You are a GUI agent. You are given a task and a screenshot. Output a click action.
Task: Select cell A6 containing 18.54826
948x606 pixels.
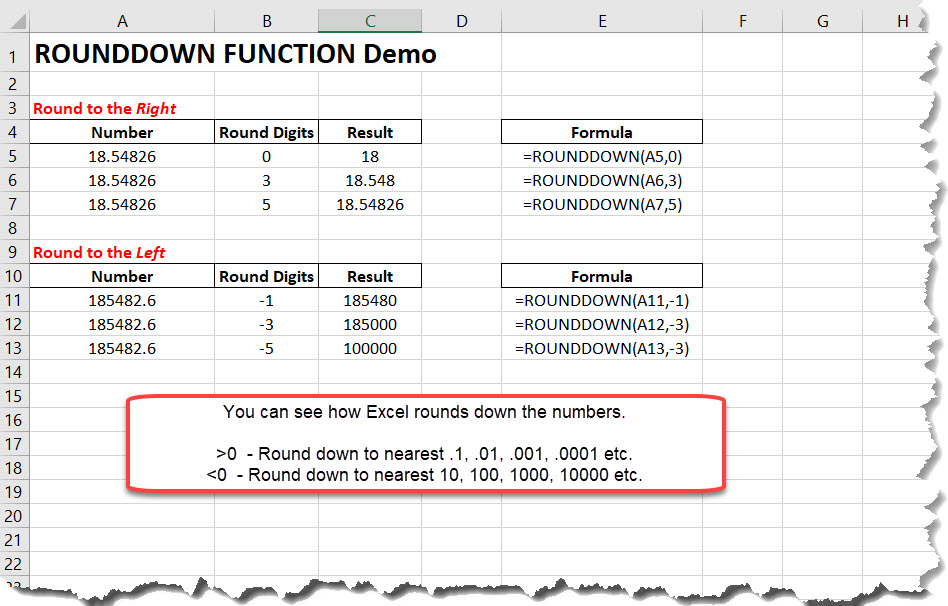(x=122, y=180)
